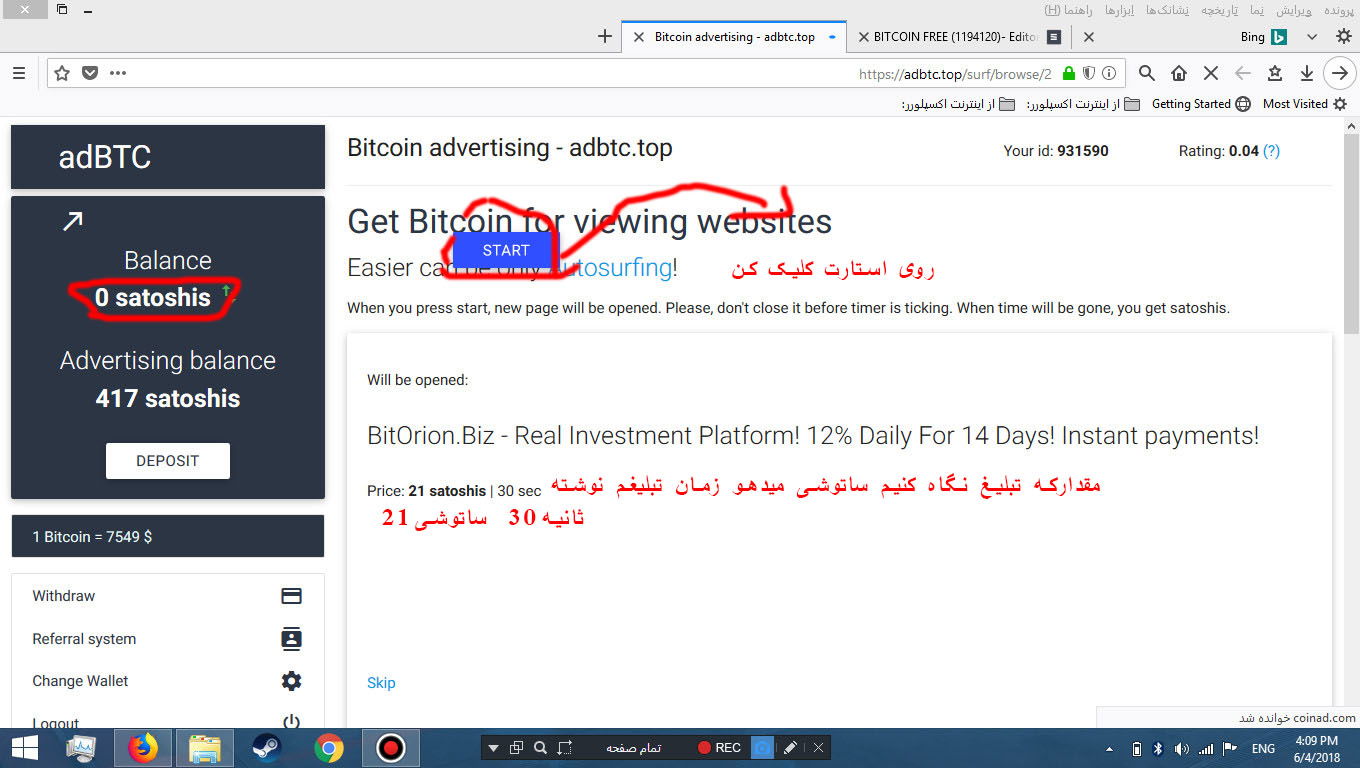Image resolution: width=1360 pixels, height=768 pixels.
Task: Go back using the circled arrow button
Action: tap(1339, 73)
